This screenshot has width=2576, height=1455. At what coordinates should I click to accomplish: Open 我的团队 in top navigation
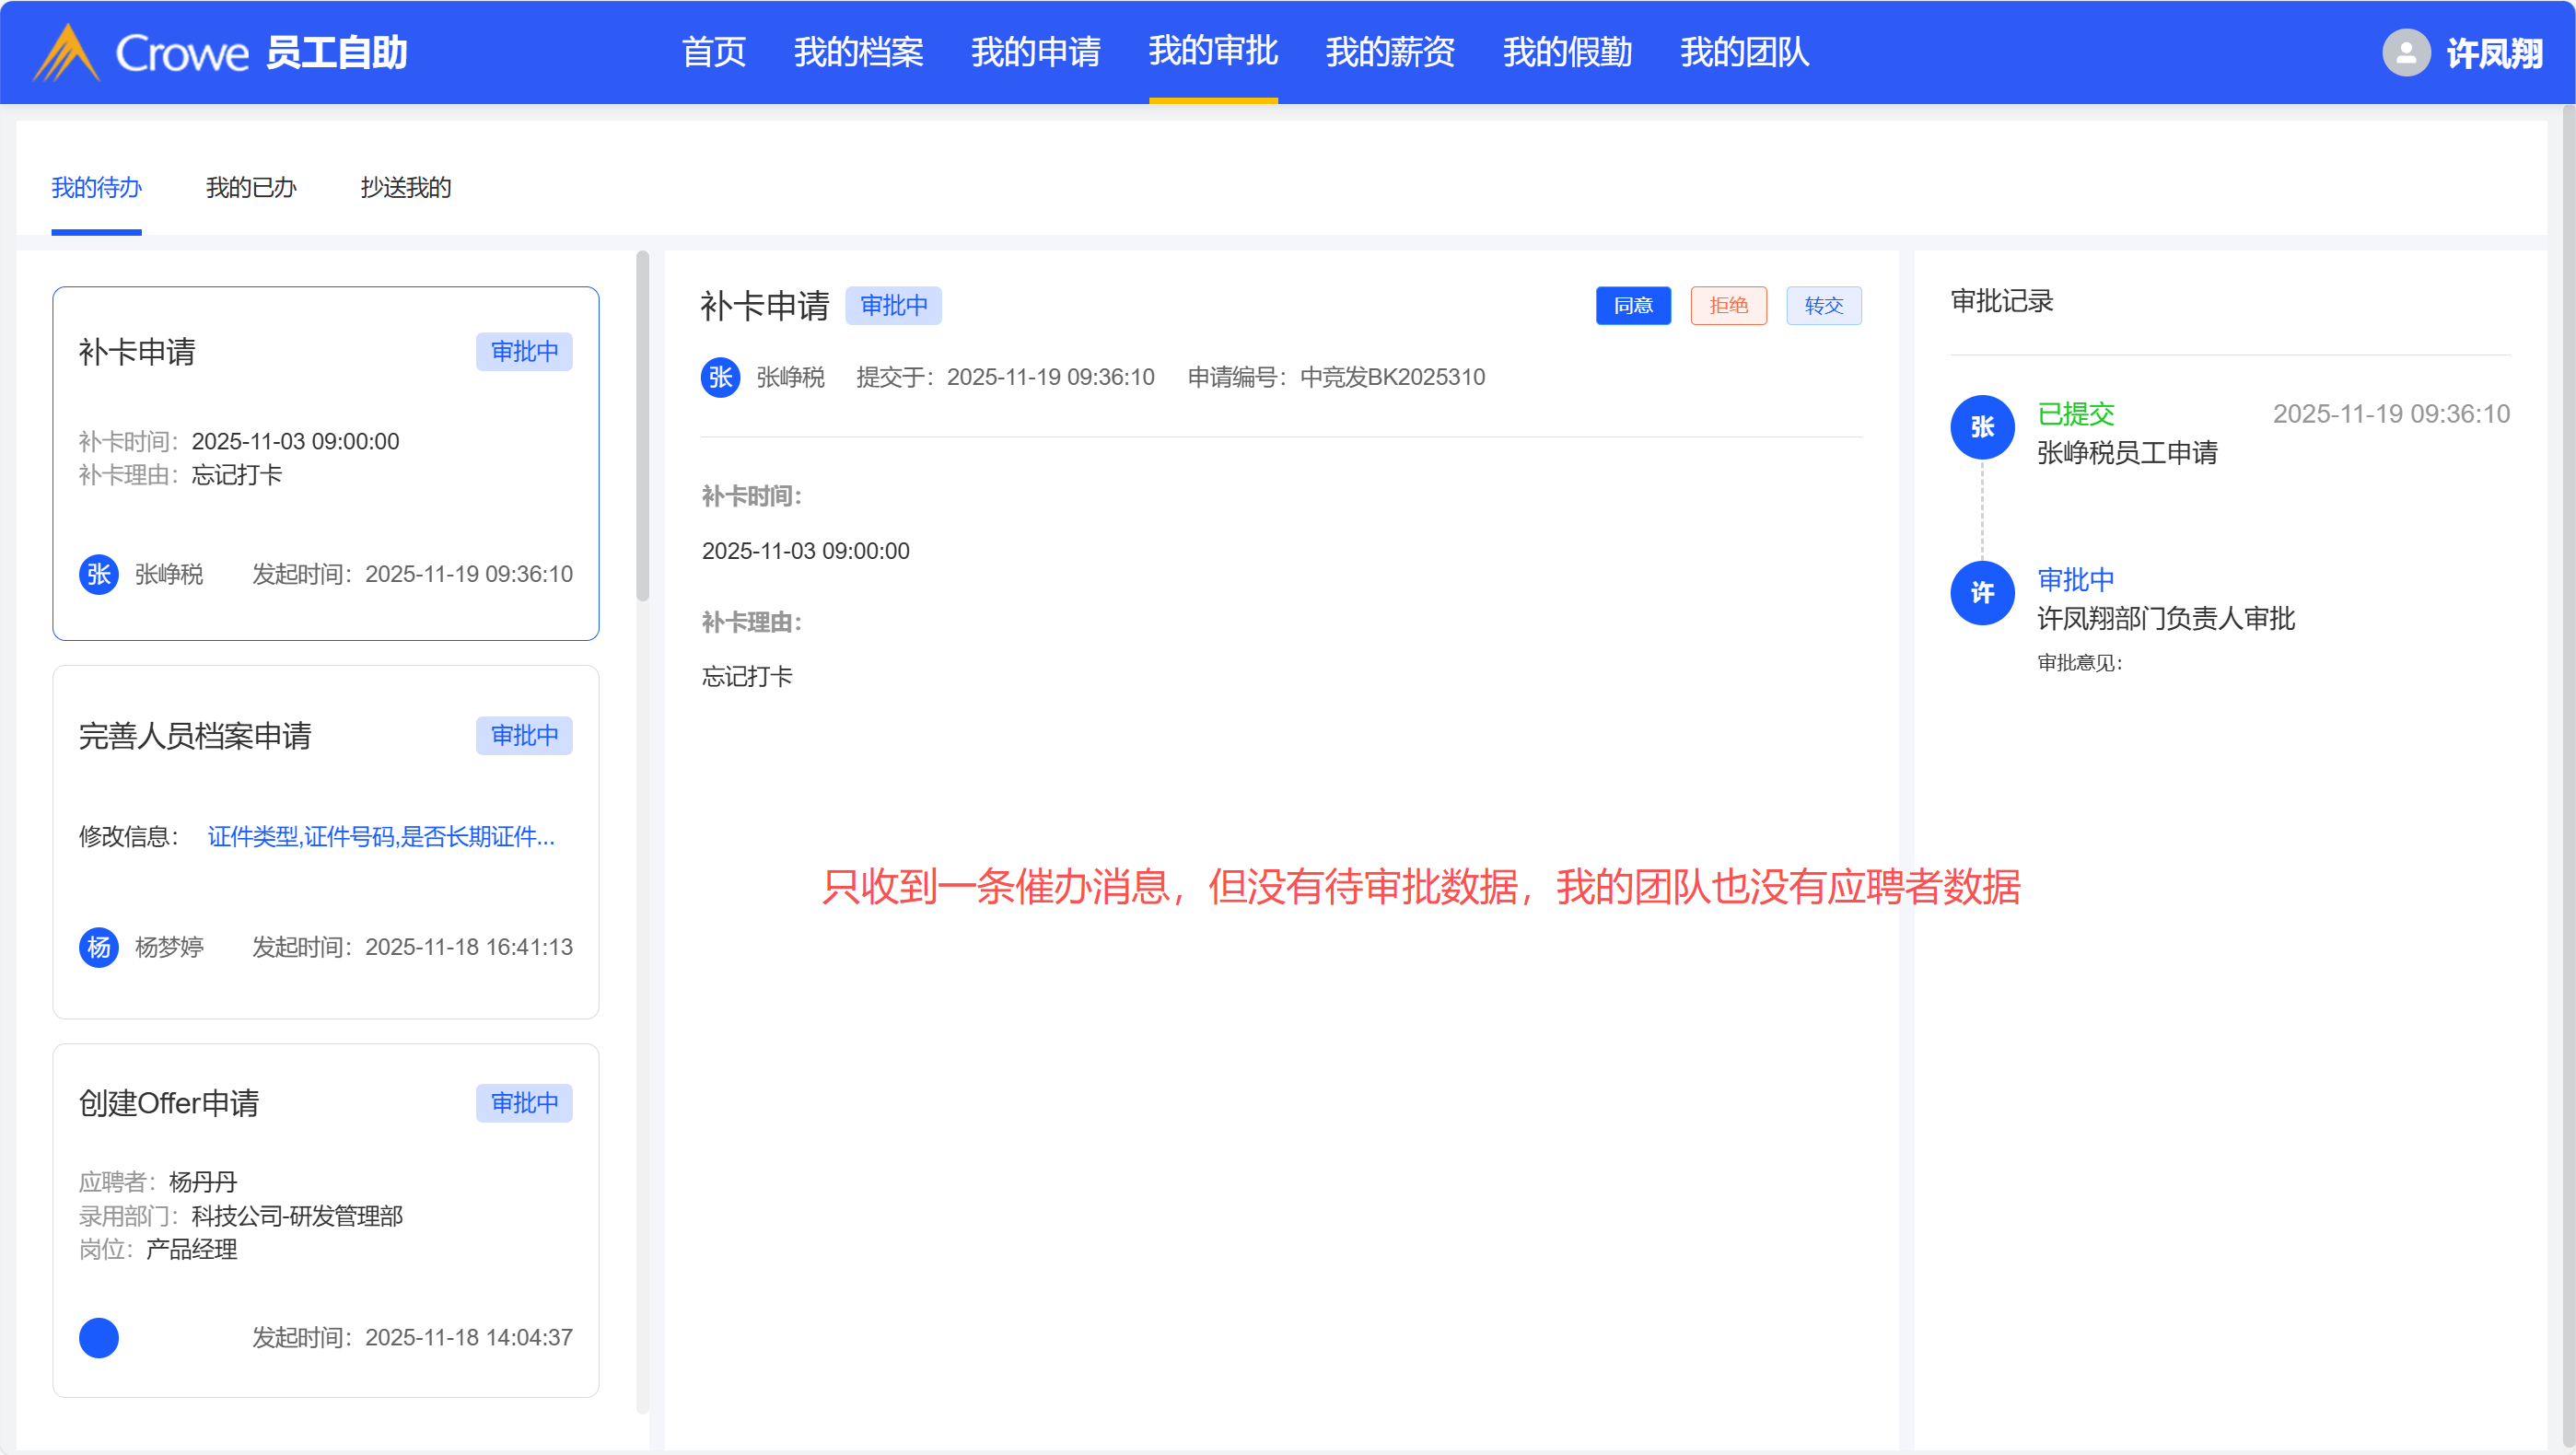tap(1744, 52)
